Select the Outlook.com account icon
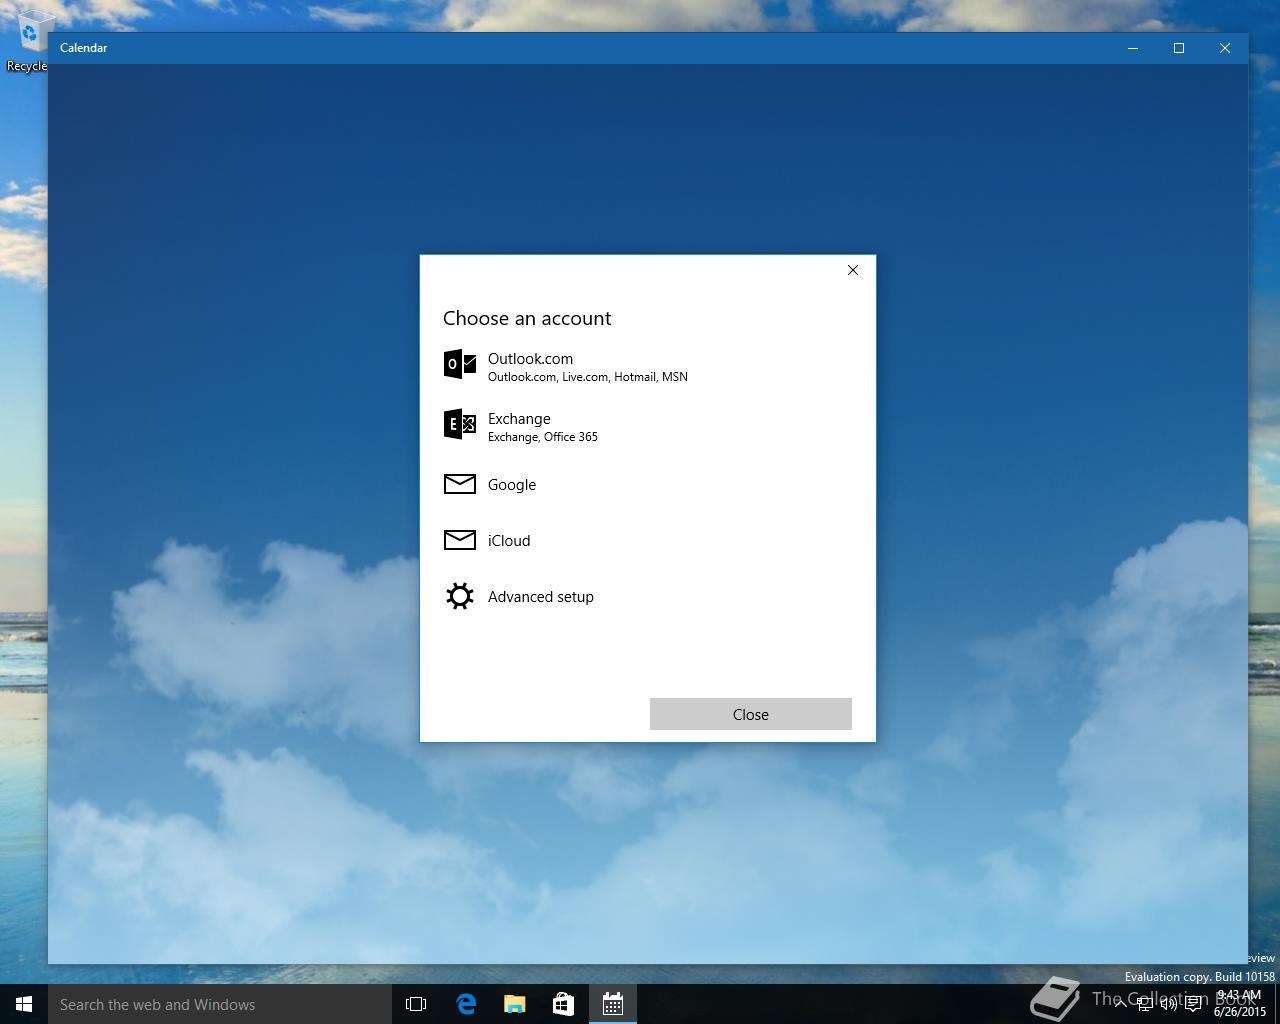This screenshot has width=1280, height=1024. pos(460,364)
